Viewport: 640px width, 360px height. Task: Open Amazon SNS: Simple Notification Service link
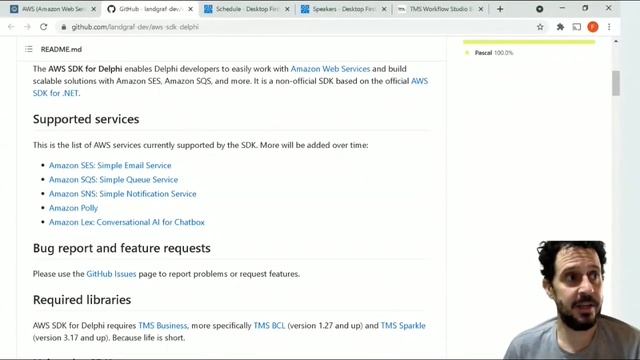coord(122,194)
